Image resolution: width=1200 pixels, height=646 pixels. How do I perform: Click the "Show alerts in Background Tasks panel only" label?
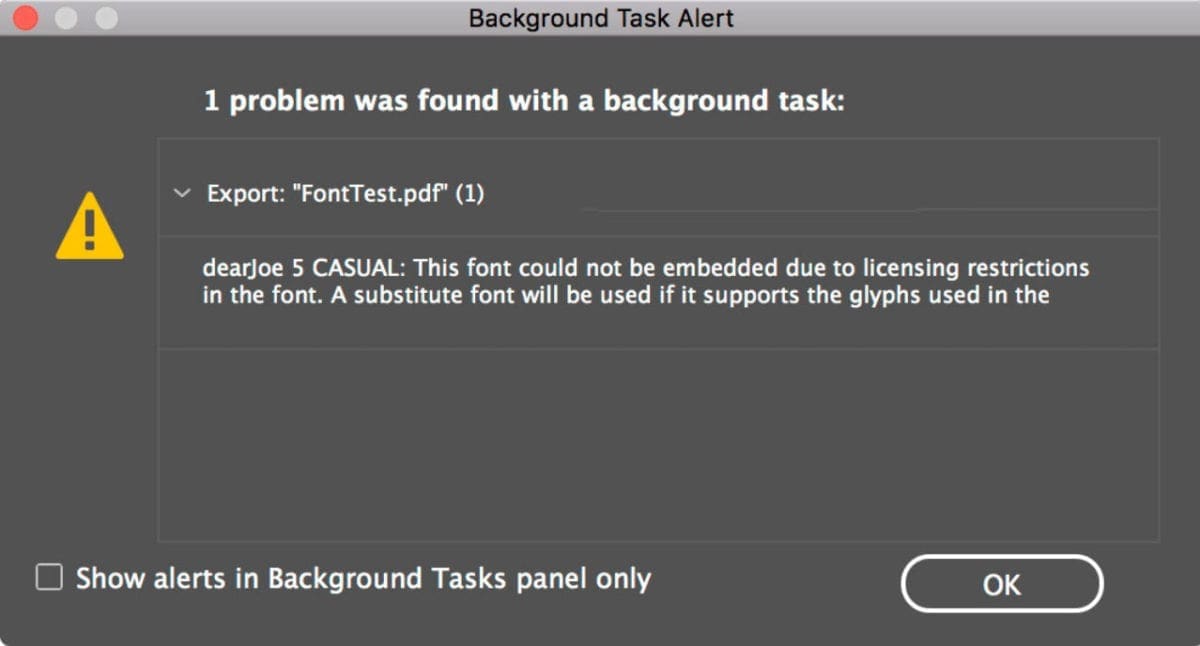click(363, 578)
